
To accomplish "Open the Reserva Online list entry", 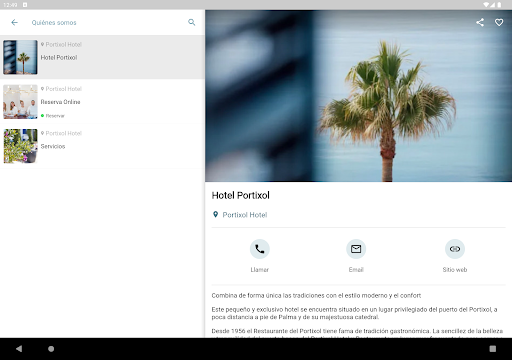I will [x=102, y=102].
